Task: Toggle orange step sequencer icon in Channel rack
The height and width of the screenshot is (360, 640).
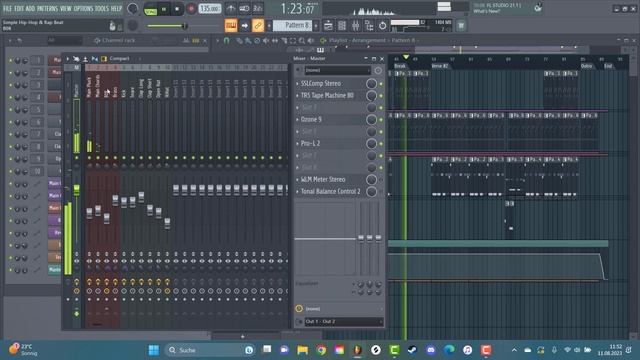Action: [x=196, y=40]
